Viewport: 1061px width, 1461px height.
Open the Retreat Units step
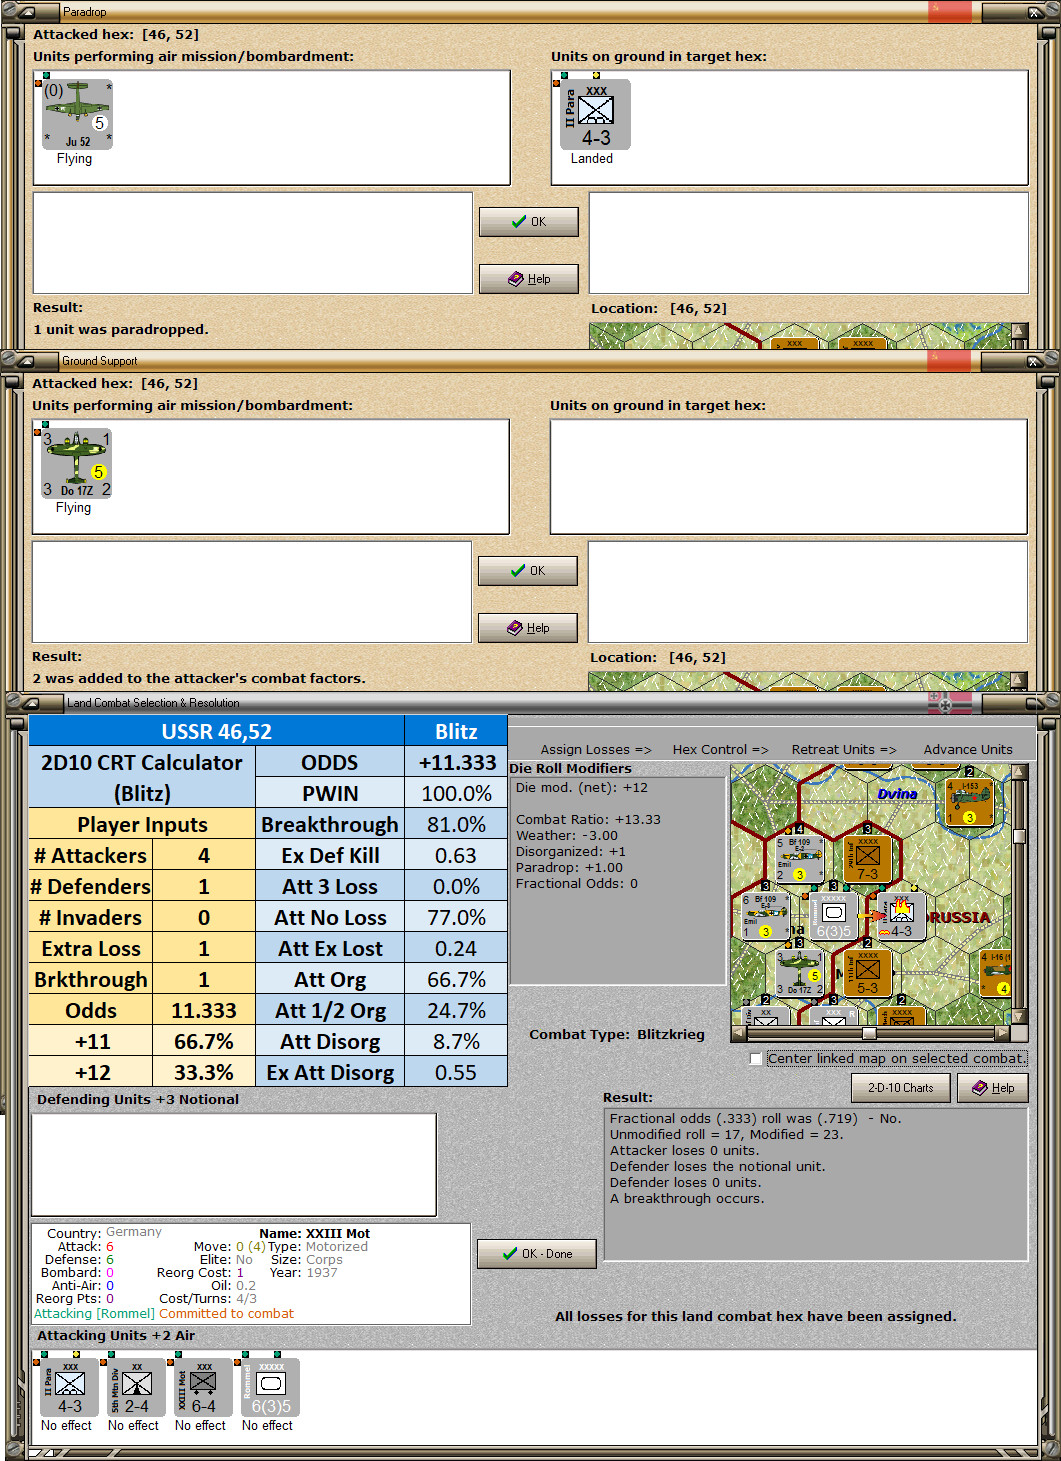point(844,749)
